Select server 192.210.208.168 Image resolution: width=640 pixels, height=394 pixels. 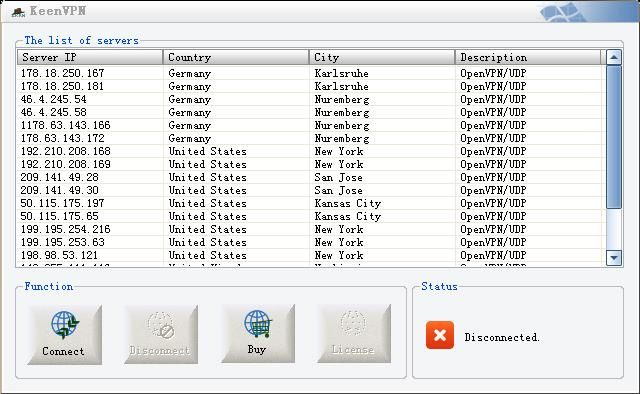click(x=309, y=151)
